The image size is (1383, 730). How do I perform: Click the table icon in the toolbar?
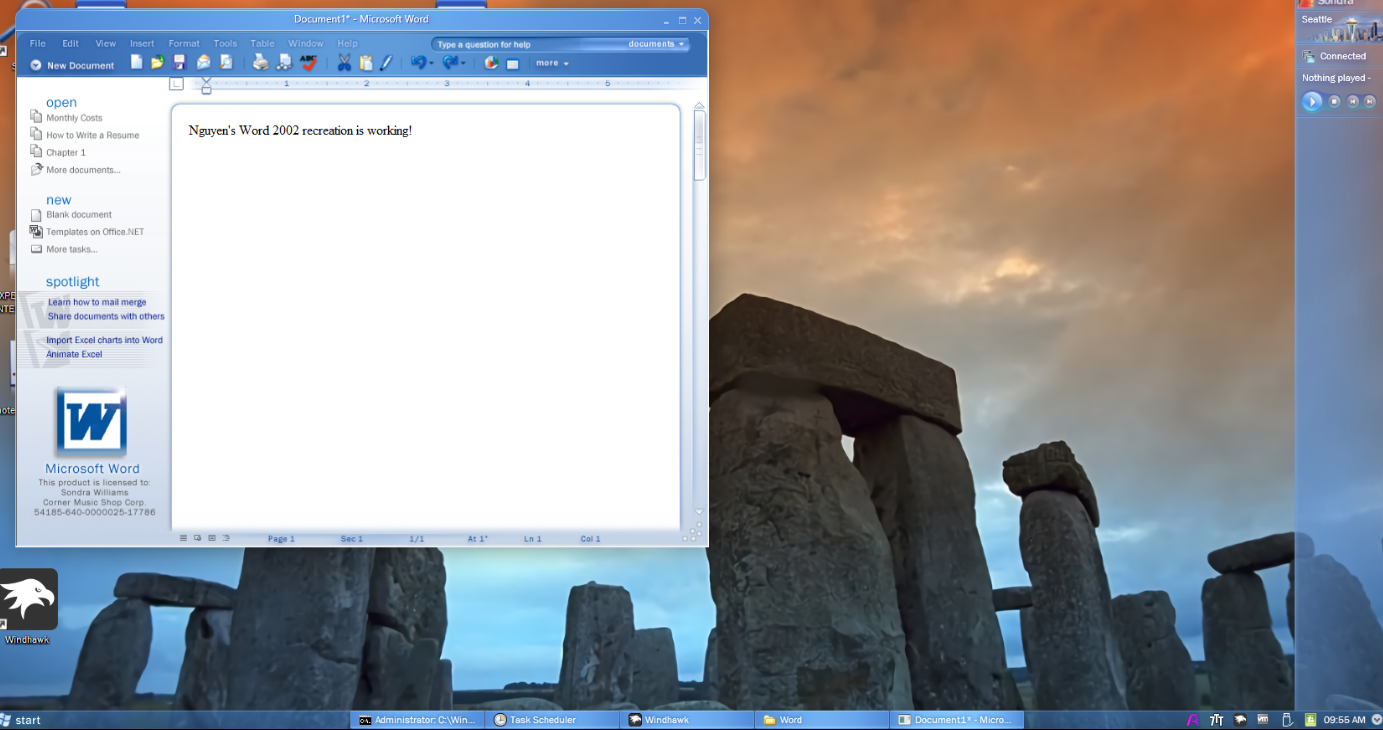click(513, 64)
